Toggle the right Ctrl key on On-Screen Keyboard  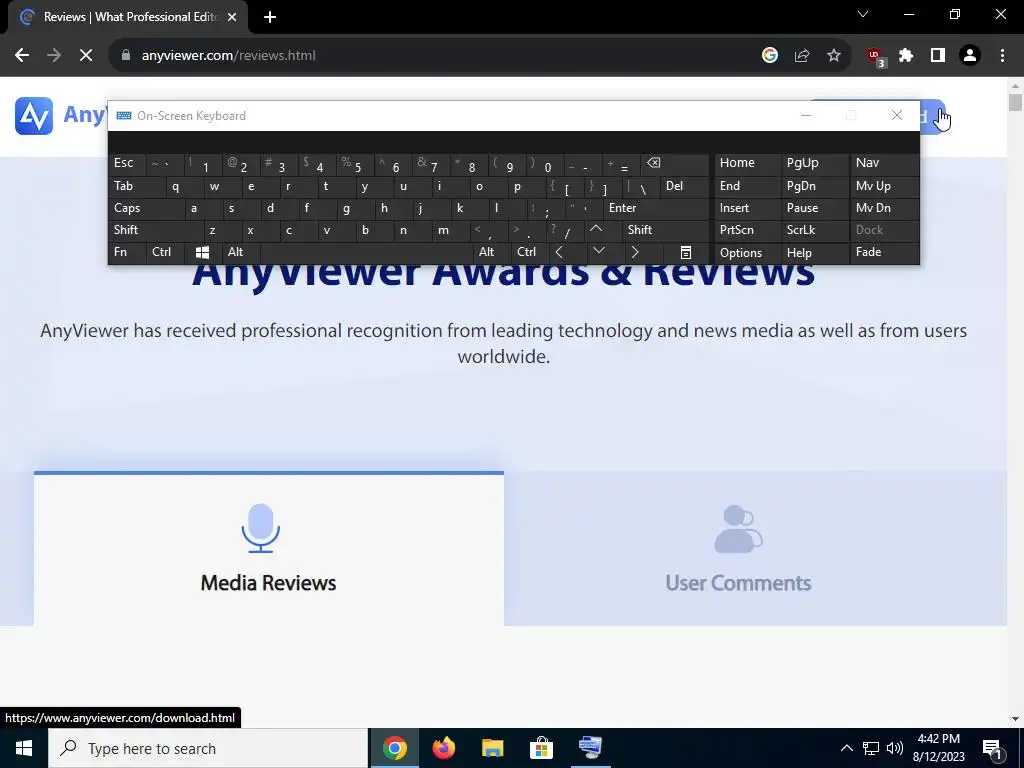click(530, 252)
